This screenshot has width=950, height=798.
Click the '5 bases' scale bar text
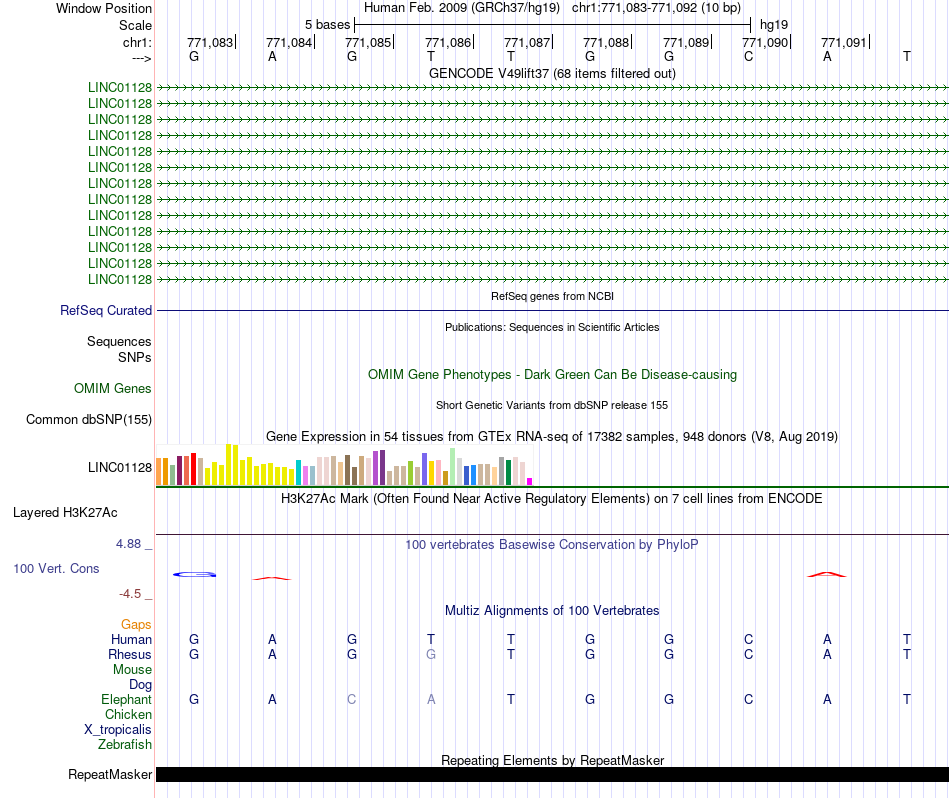[x=327, y=25]
